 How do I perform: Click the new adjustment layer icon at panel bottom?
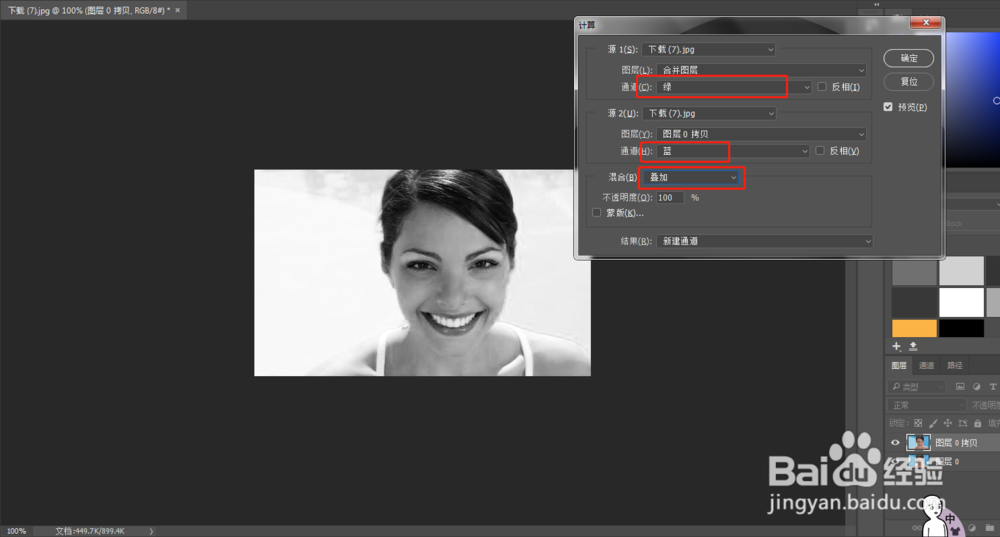[972, 528]
